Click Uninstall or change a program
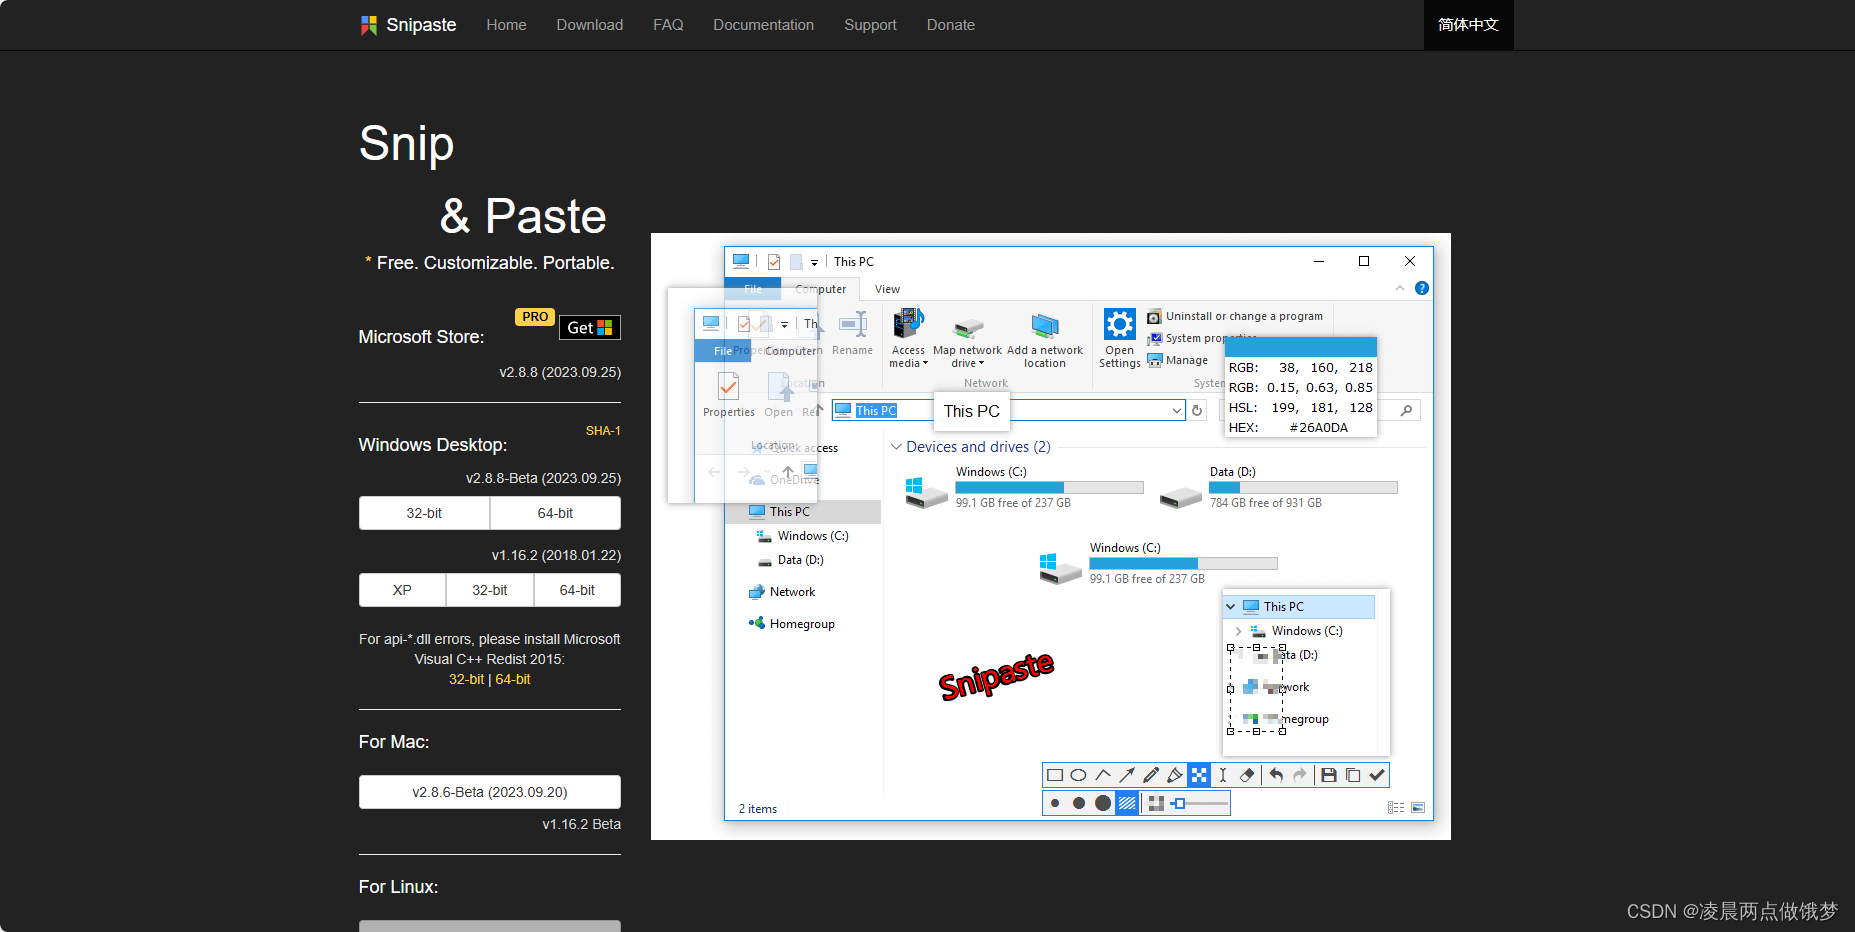 pyautogui.click(x=1235, y=316)
